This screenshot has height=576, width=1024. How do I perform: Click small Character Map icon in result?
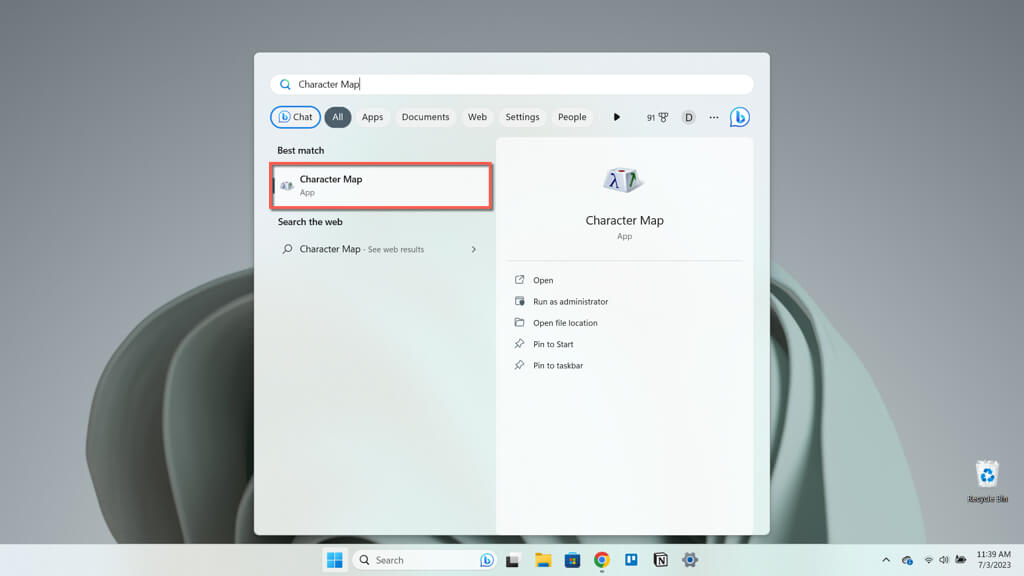click(x=287, y=186)
